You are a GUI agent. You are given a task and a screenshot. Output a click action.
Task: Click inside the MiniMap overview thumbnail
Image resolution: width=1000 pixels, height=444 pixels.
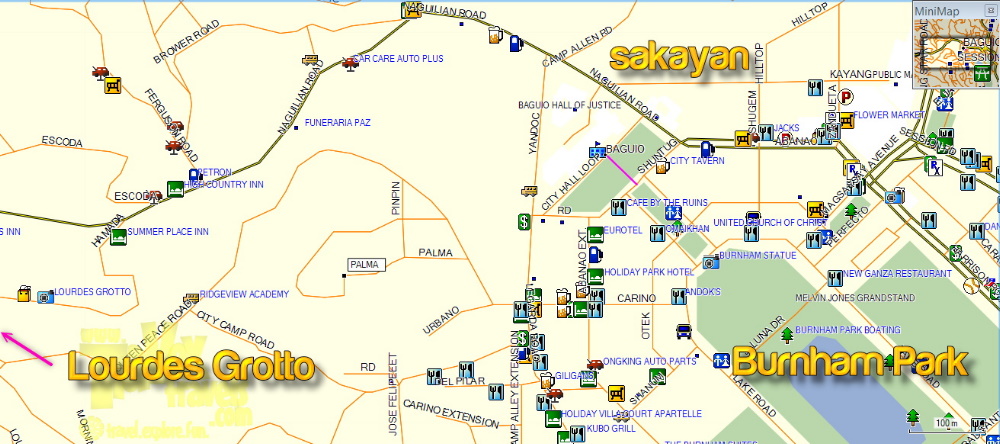click(x=957, y=55)
